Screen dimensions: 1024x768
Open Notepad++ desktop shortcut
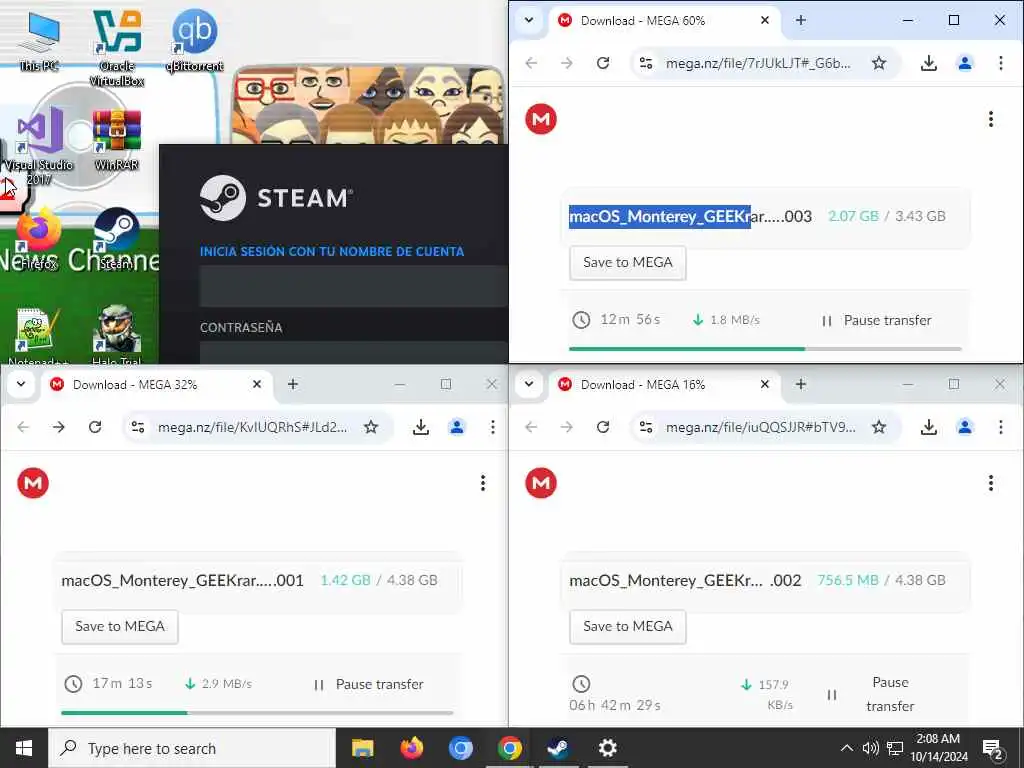pos(39,336)
